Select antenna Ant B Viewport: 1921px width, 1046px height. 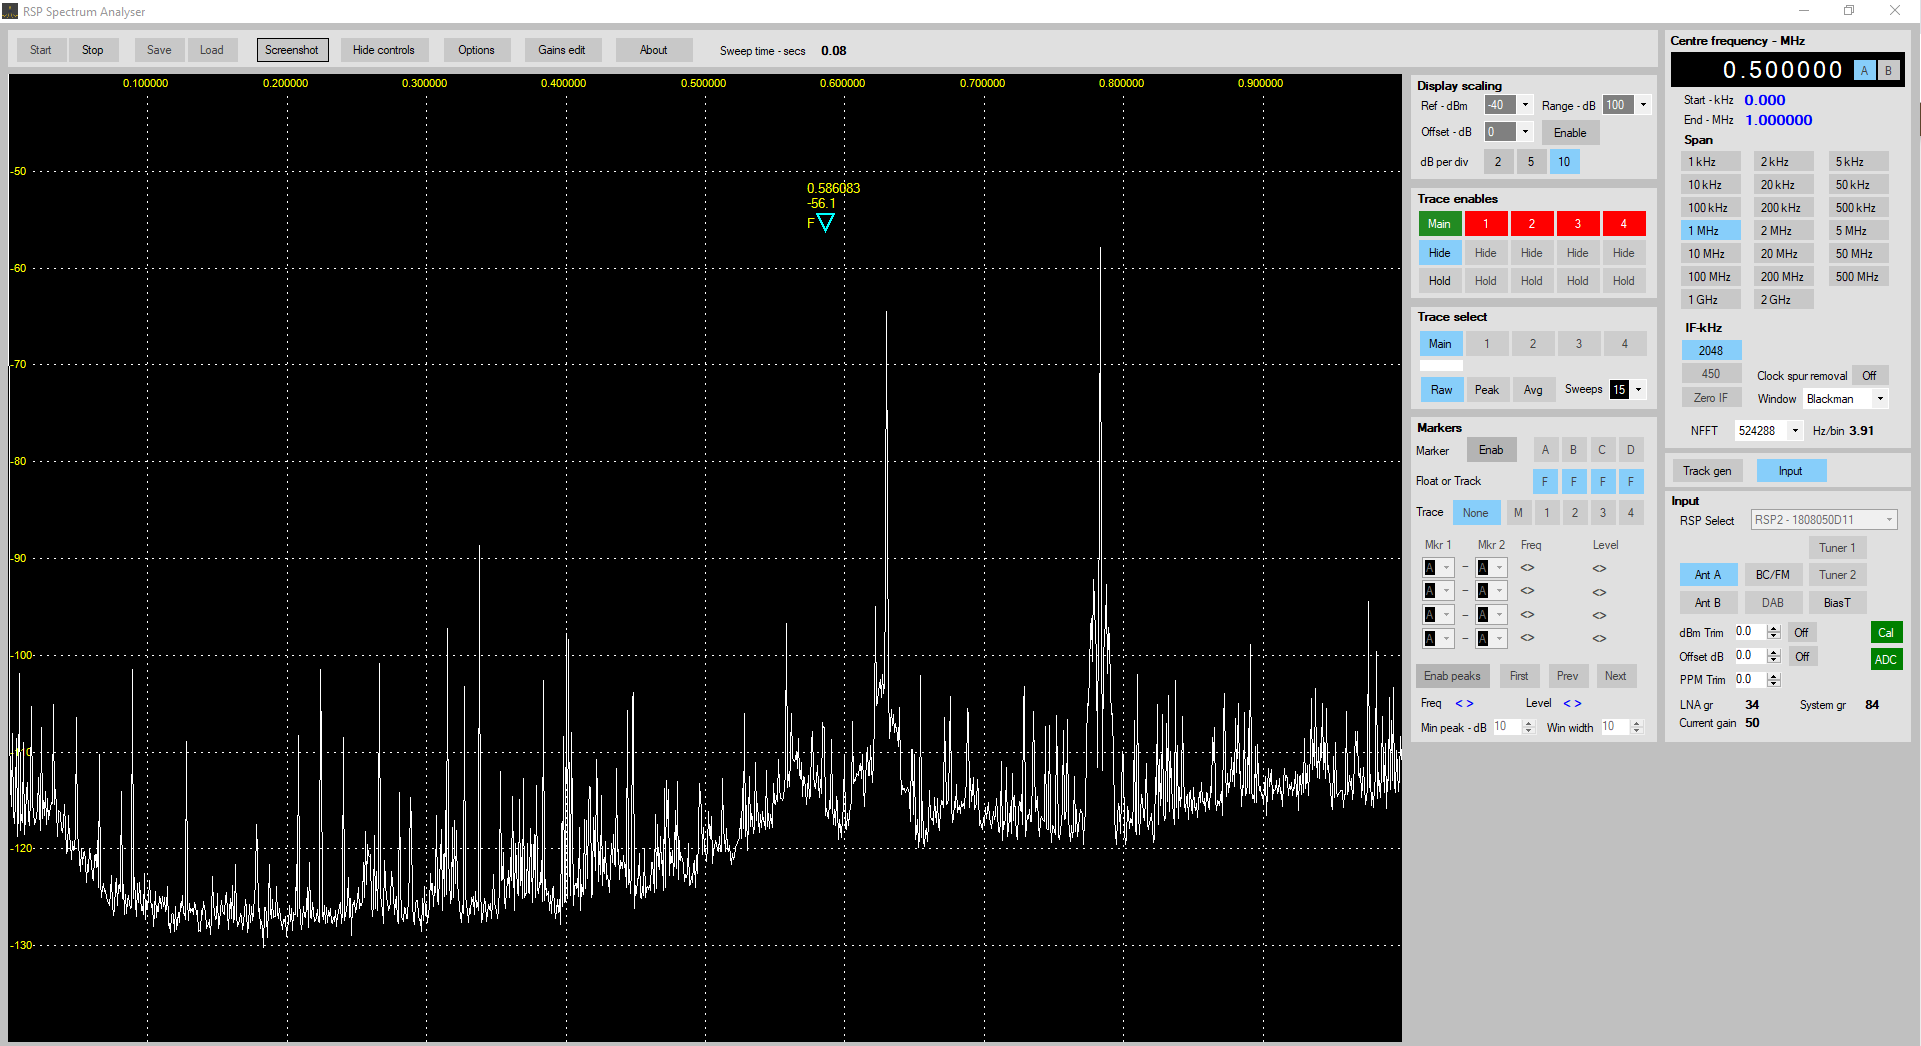click(x=1708, y=603)
